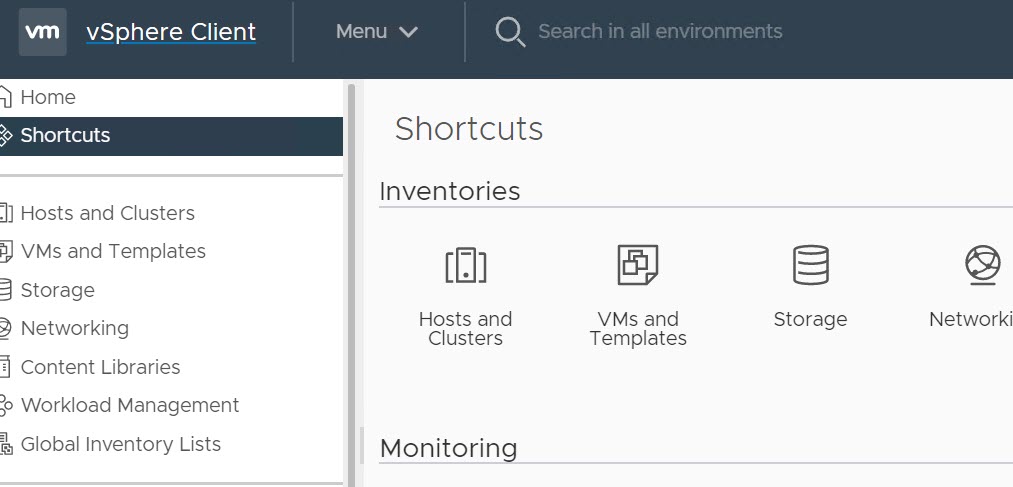Viewport: 1013px width, 487px height.
Task: Focus the Search in all environments field
Action: click(x=660, y=32)
